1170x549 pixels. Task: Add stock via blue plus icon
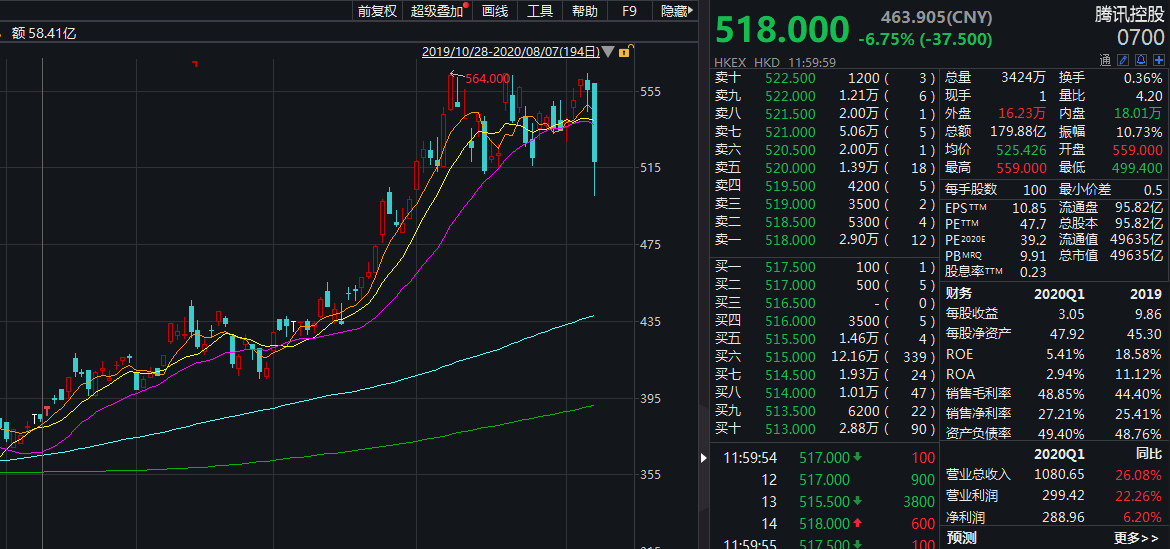(x=1159, y=60)
